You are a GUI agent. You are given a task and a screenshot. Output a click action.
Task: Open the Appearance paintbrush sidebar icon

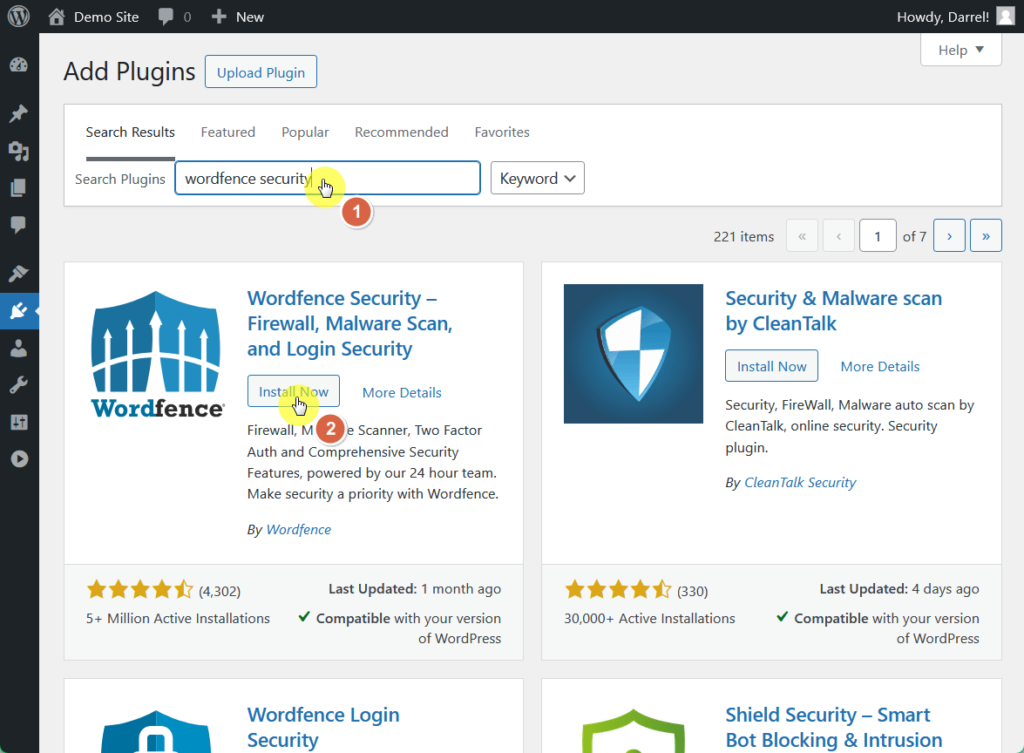[18, 273]
